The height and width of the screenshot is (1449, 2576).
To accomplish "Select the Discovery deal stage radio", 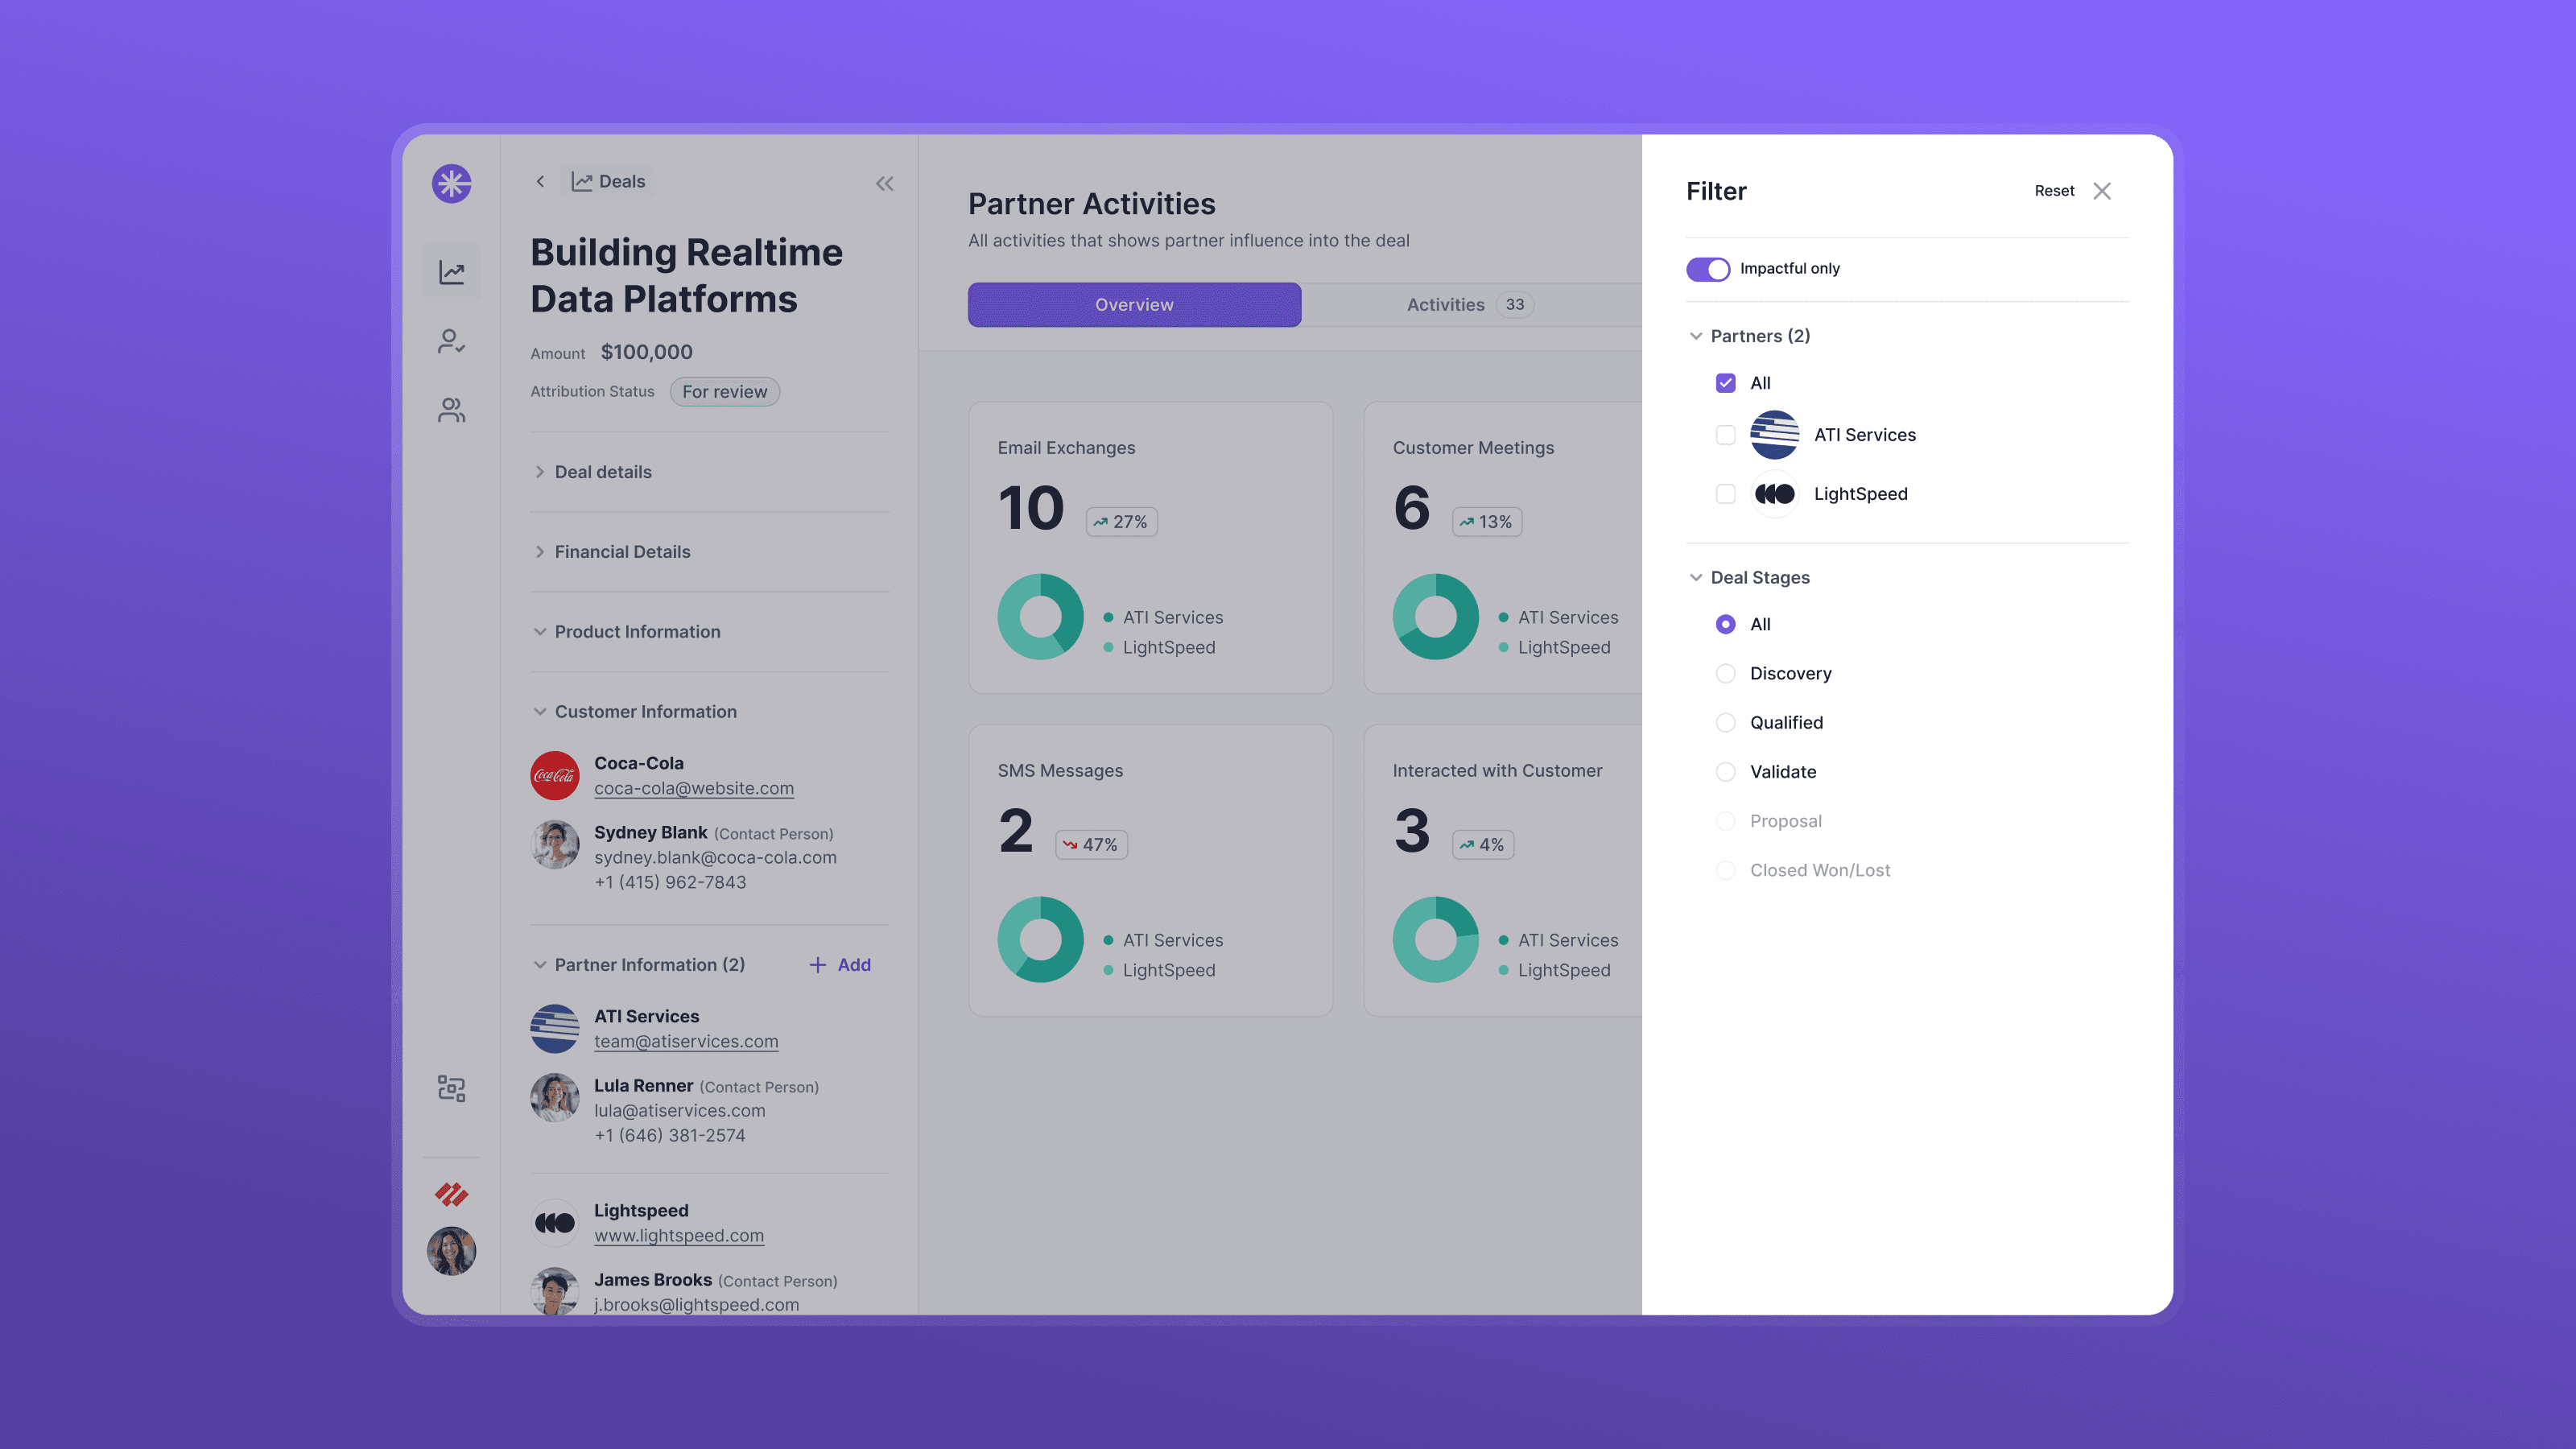I will click(1725, 673).
